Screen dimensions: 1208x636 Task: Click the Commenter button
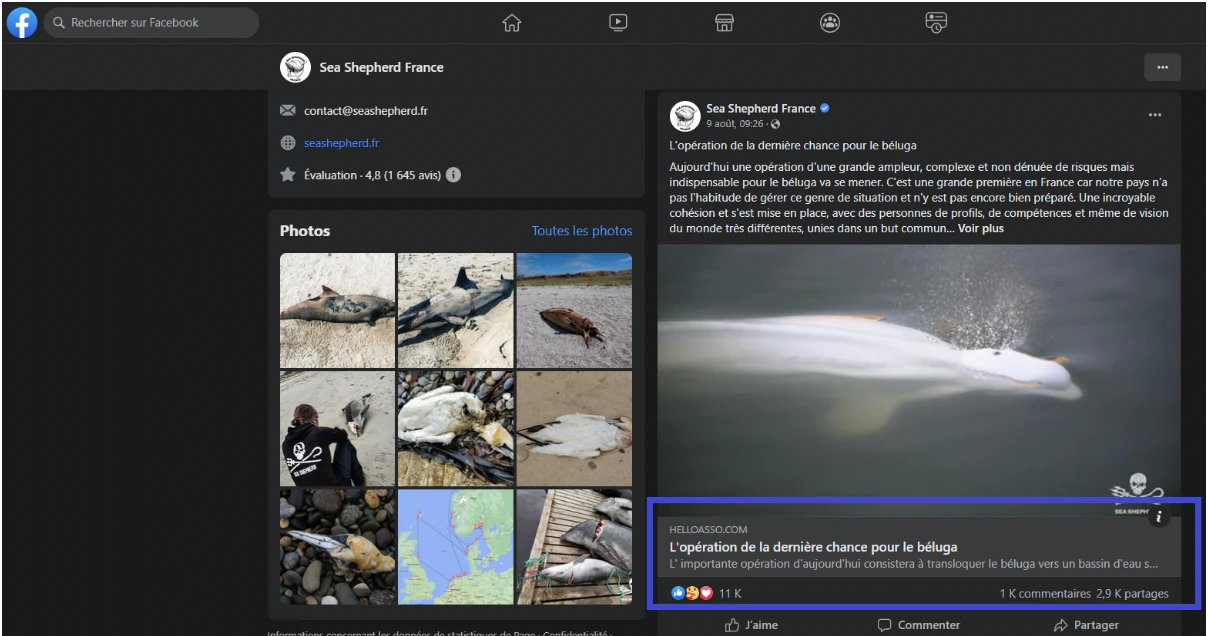[919, 625]
